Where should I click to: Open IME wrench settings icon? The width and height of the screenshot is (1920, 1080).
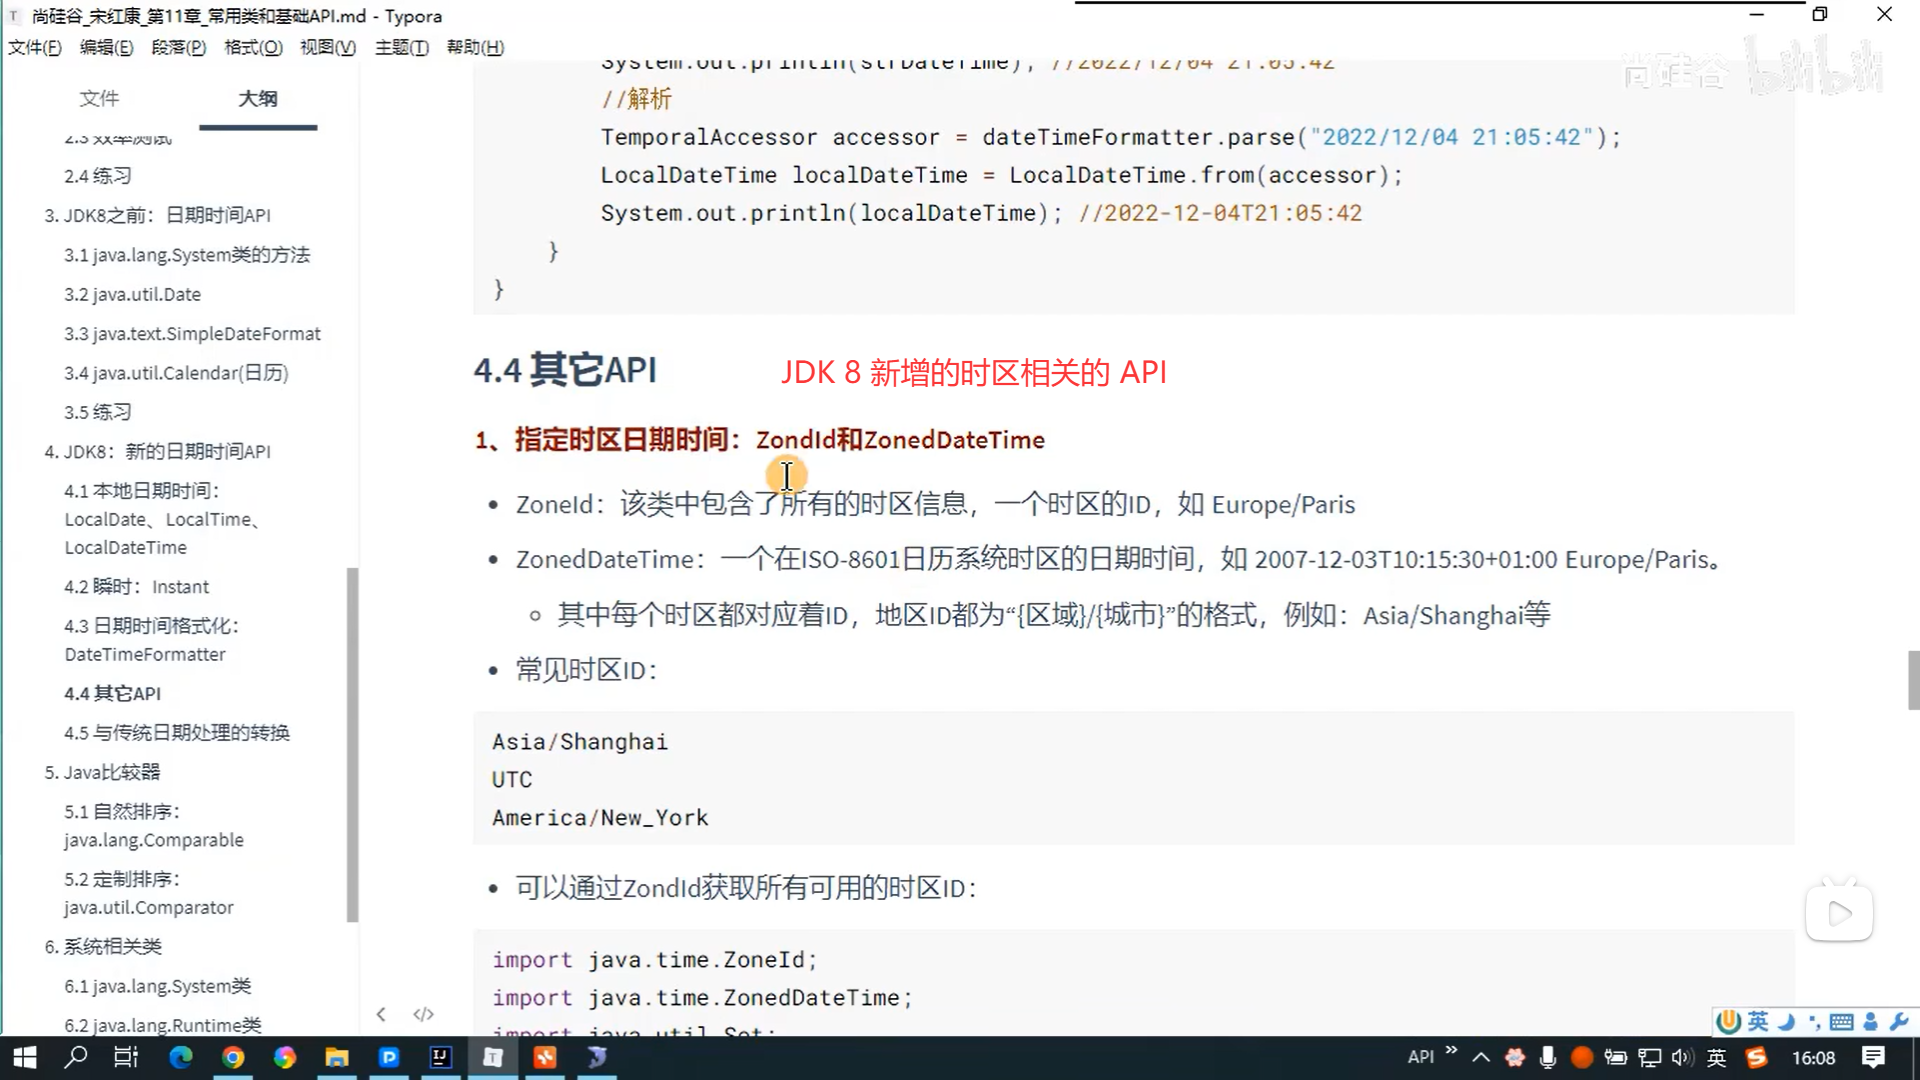coord(1898,1021)
